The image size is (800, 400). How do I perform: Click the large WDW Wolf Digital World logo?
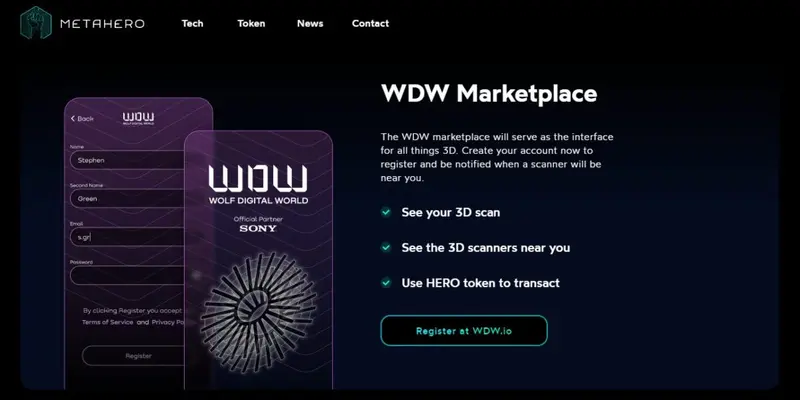click(x=258, y=184)
